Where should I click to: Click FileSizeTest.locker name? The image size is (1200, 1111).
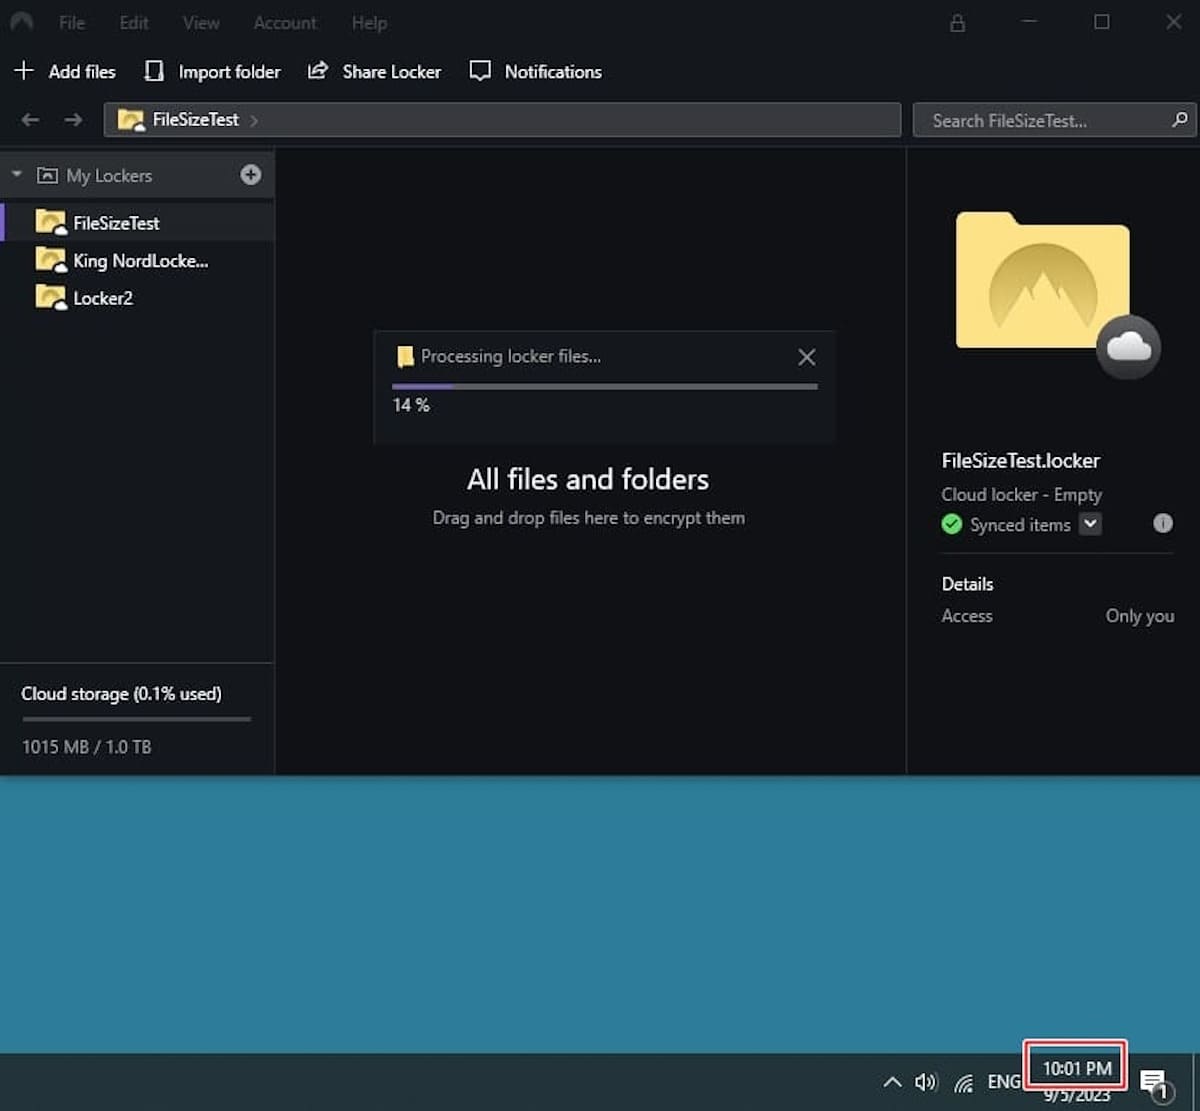1021,461
